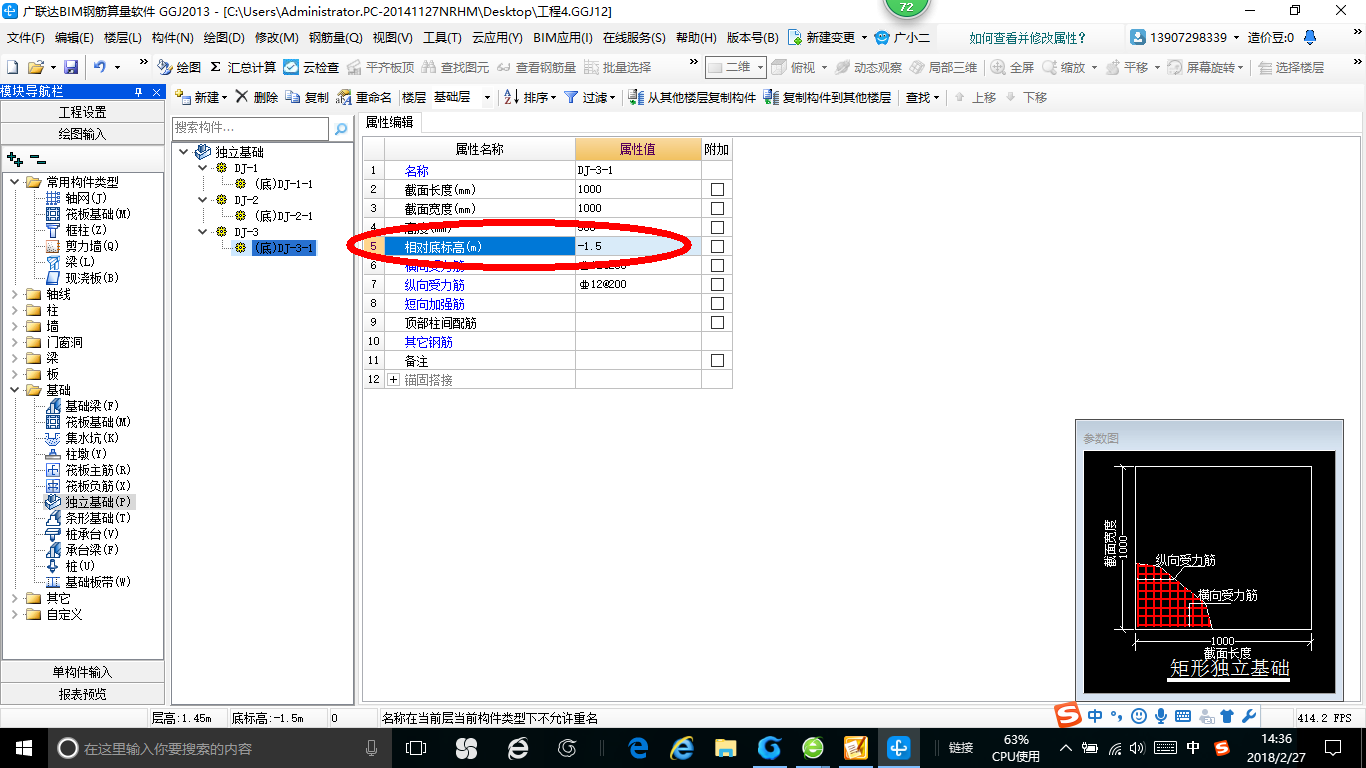Switch to the 属性编辑 tab

(x=389, y=122)
